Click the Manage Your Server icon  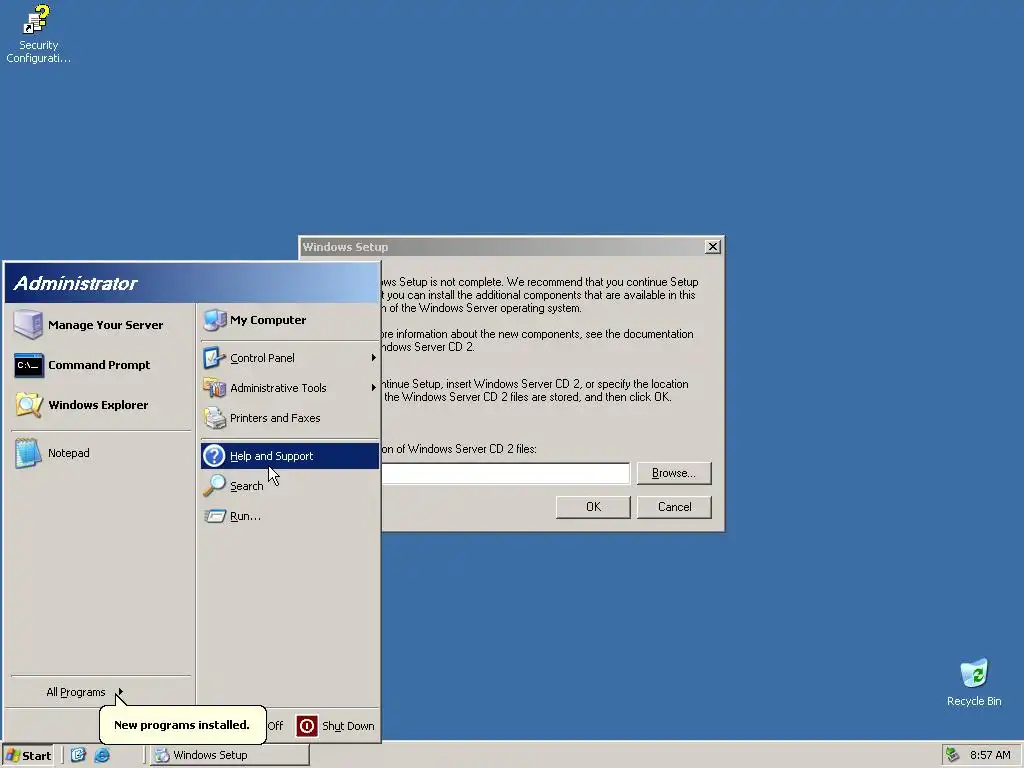pyautogui.click(x=28, y=325)
